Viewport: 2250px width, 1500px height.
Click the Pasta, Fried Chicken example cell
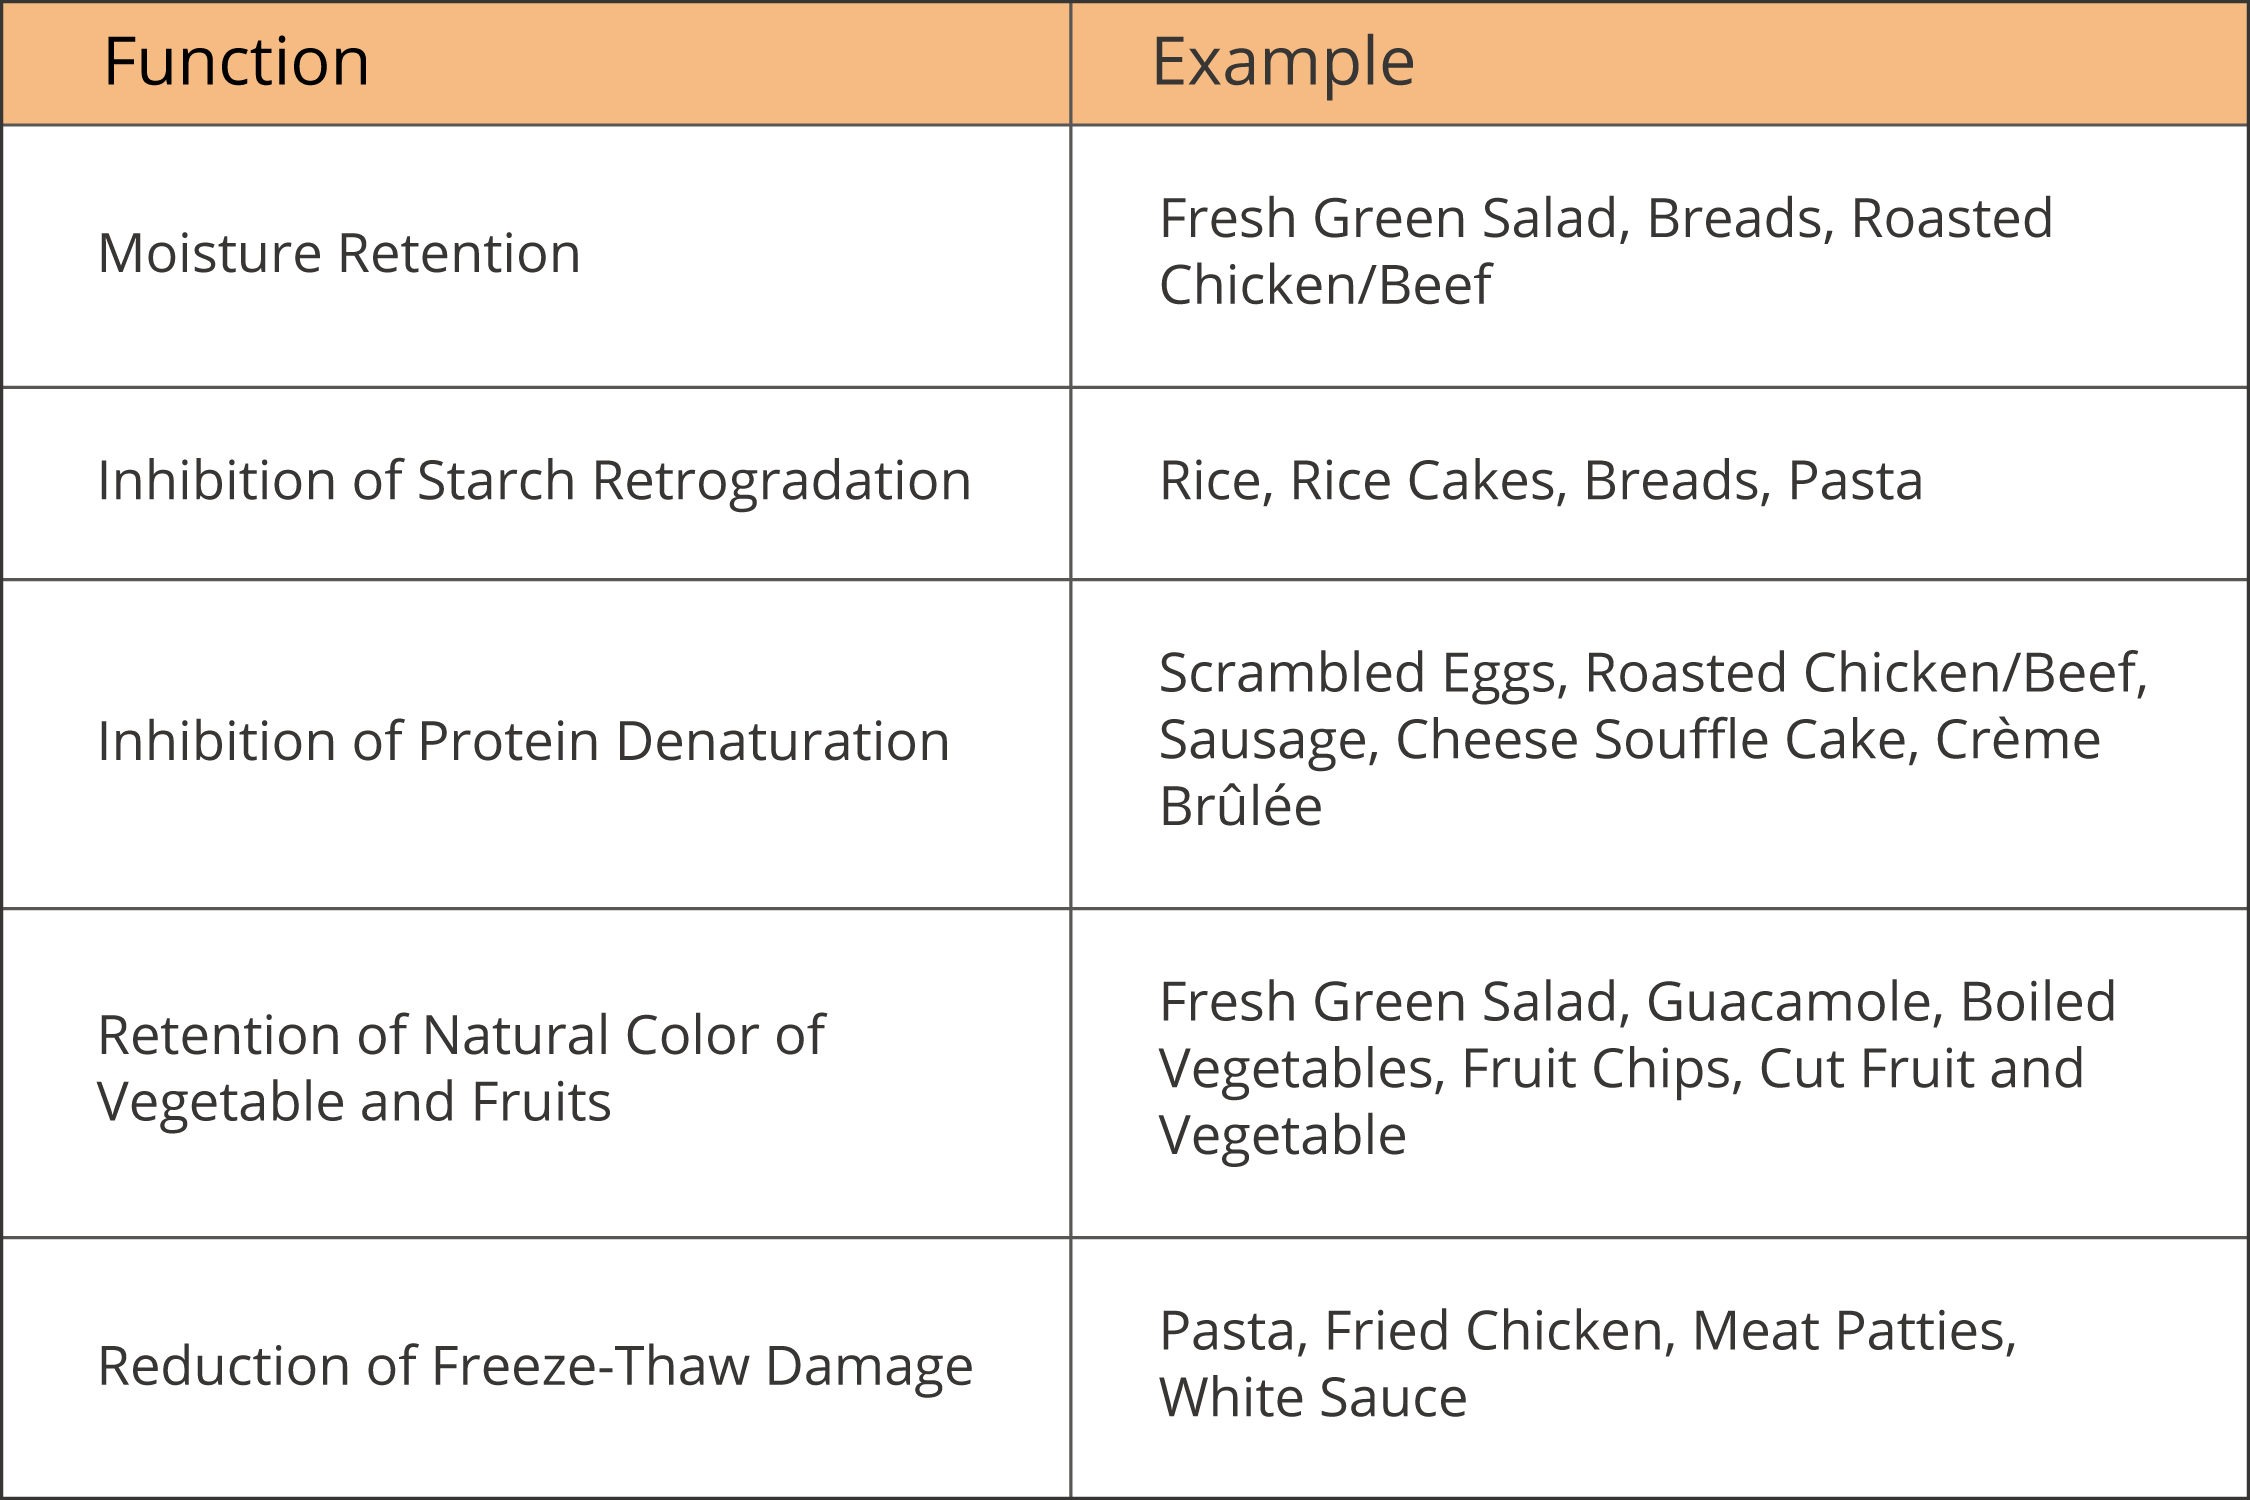click(1659, 1367)
